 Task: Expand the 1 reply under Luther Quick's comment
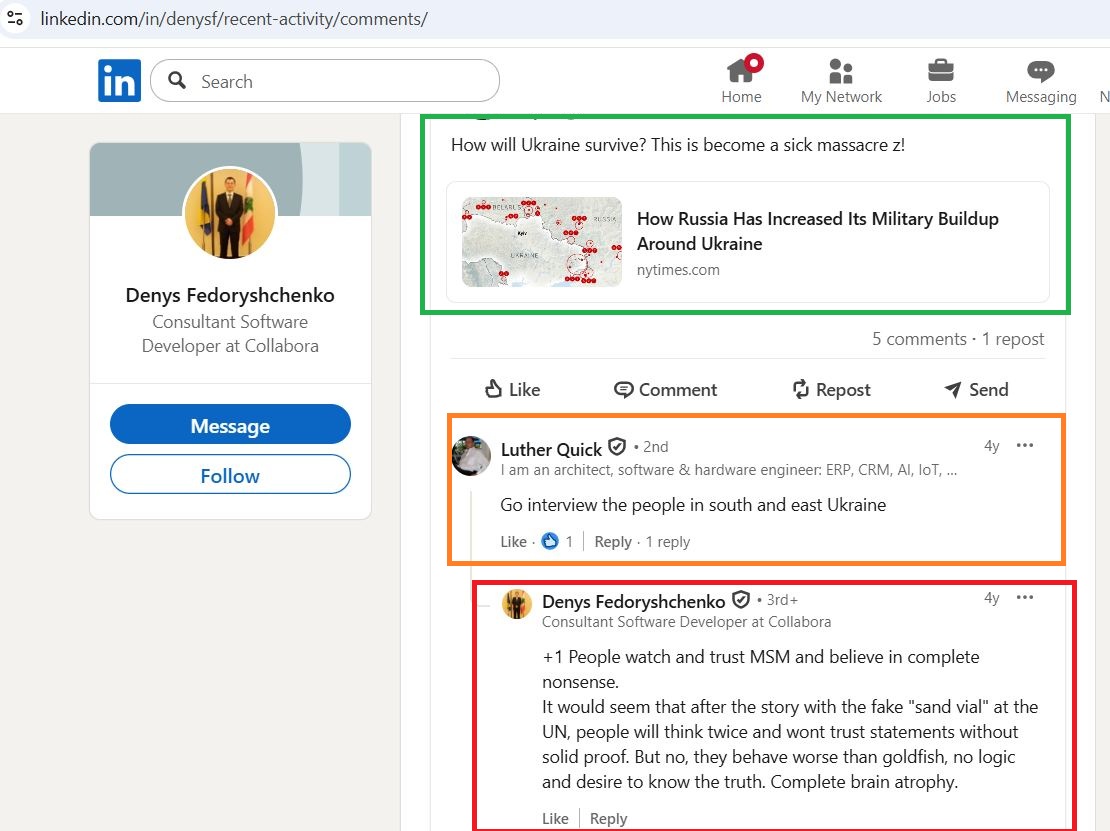tap(667, 541)
